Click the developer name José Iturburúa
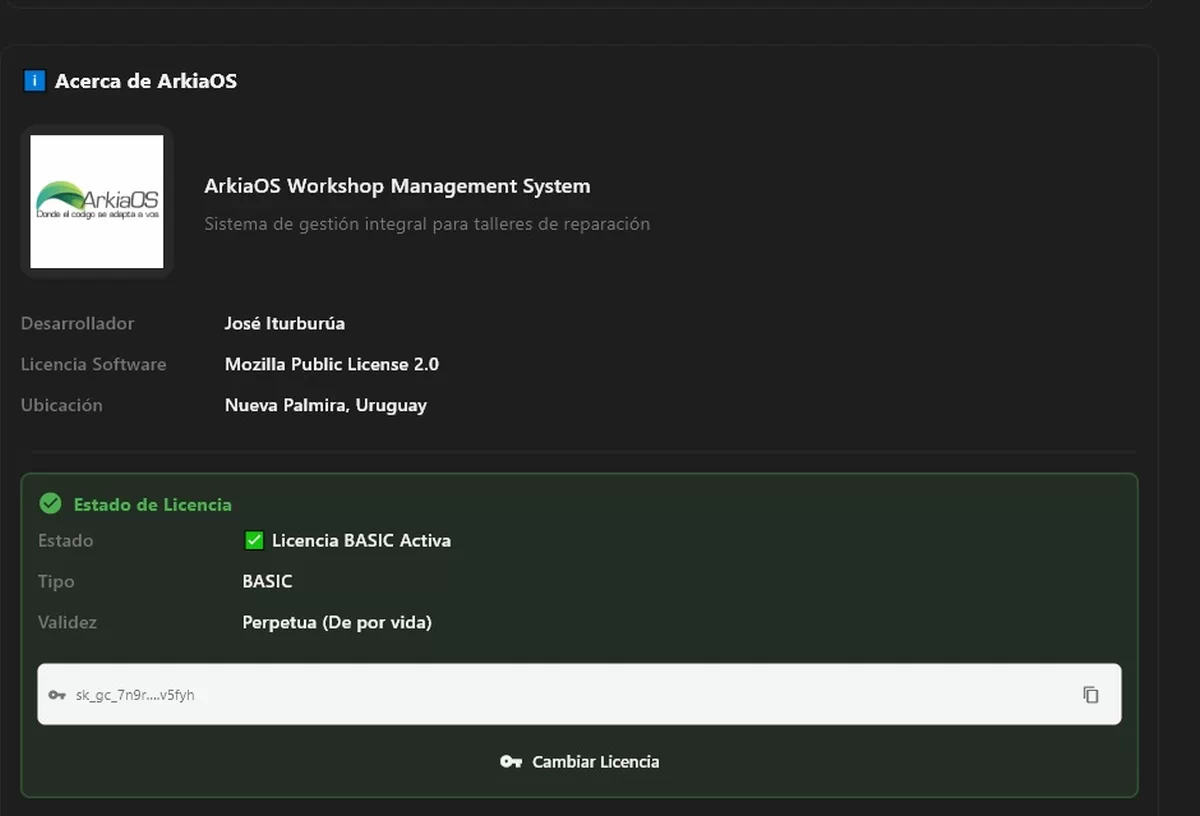The image size is (1200, 816). coord(285,323)
